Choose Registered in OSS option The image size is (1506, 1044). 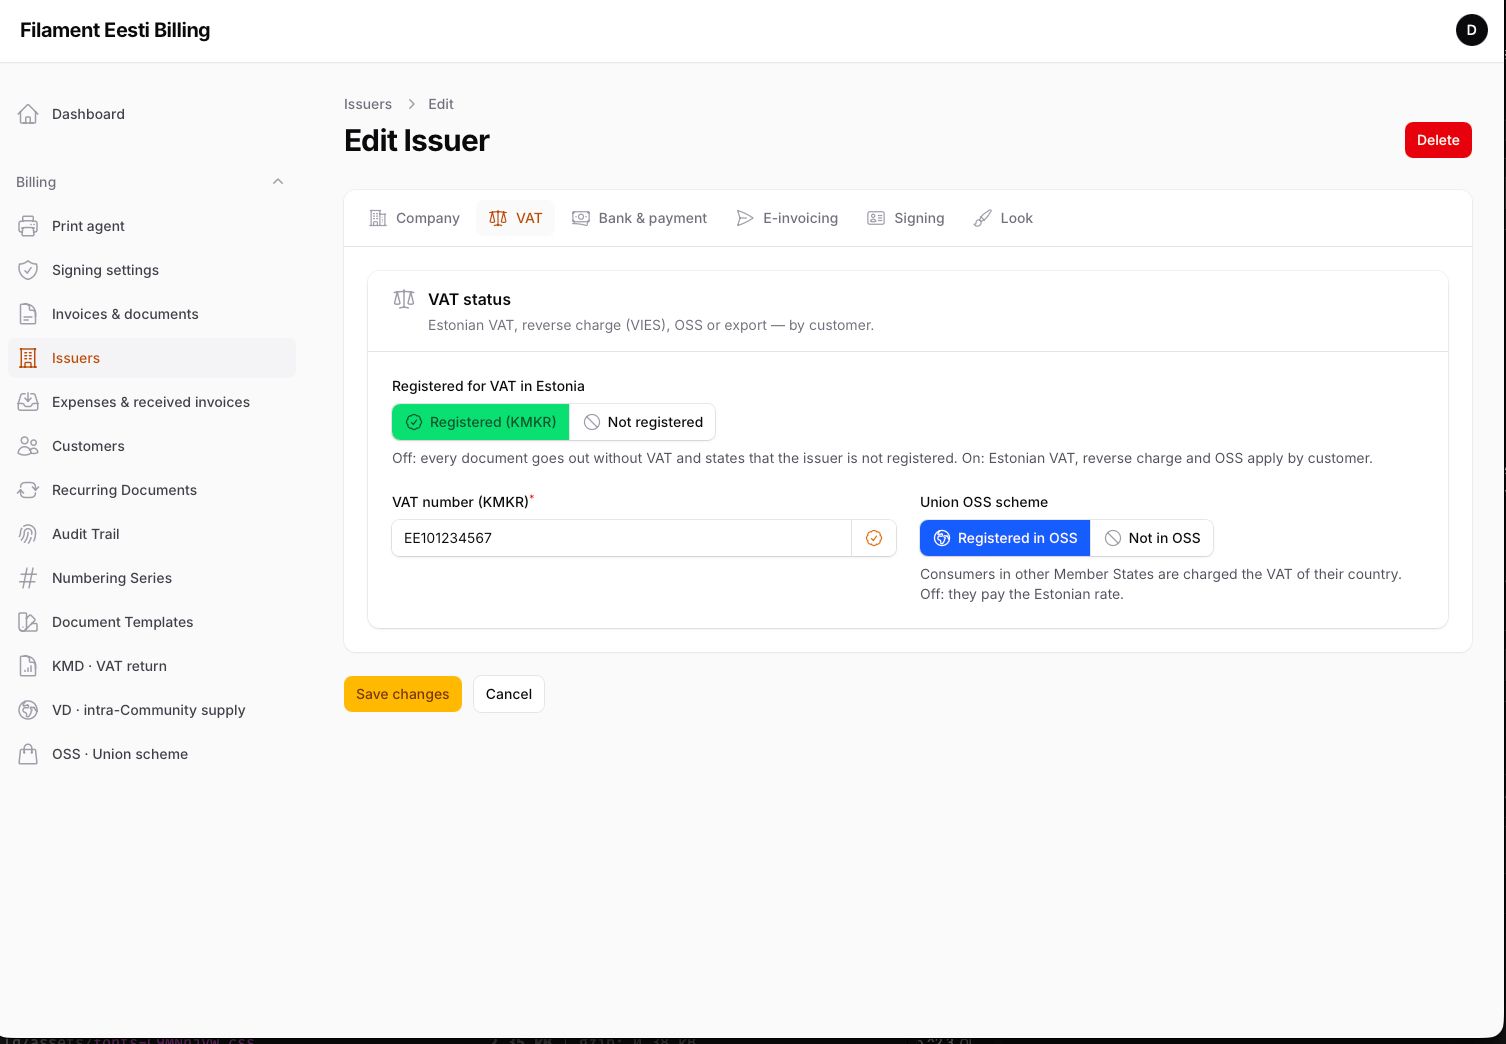coord(1005,538)
